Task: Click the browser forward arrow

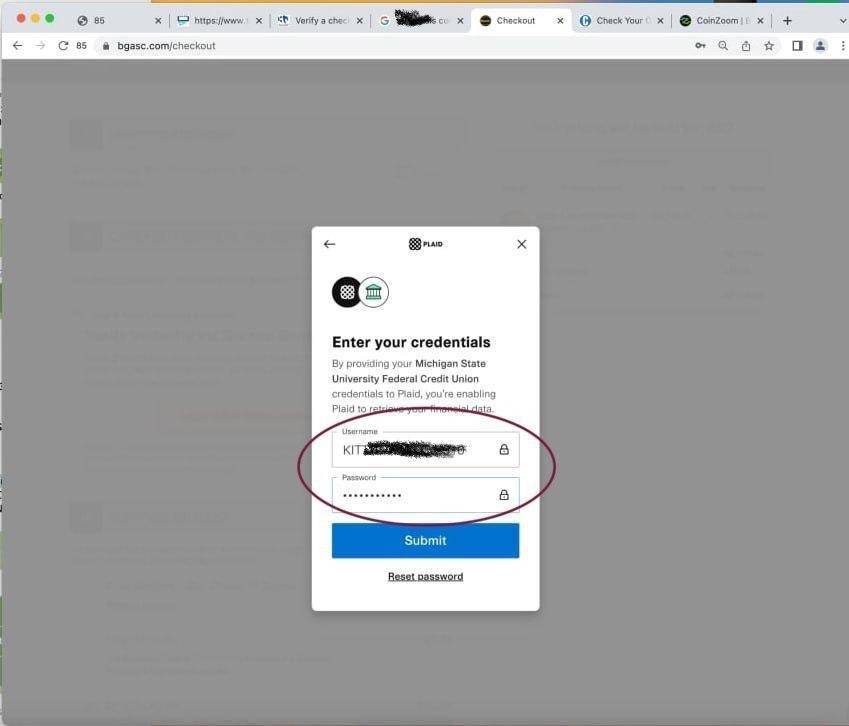Action: pos(41,46)
